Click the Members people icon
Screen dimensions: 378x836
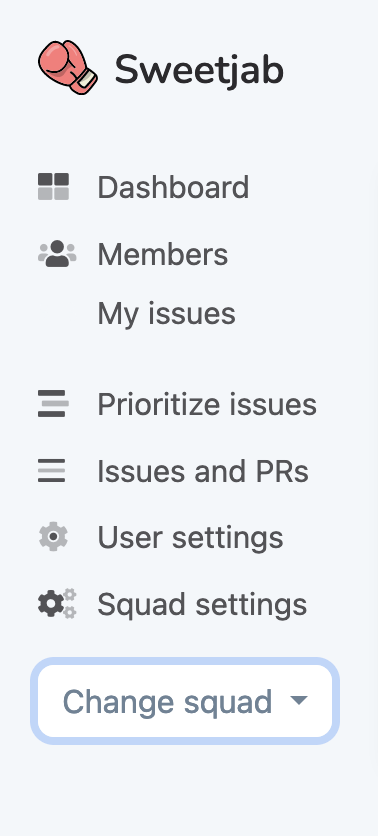point(57,254)
